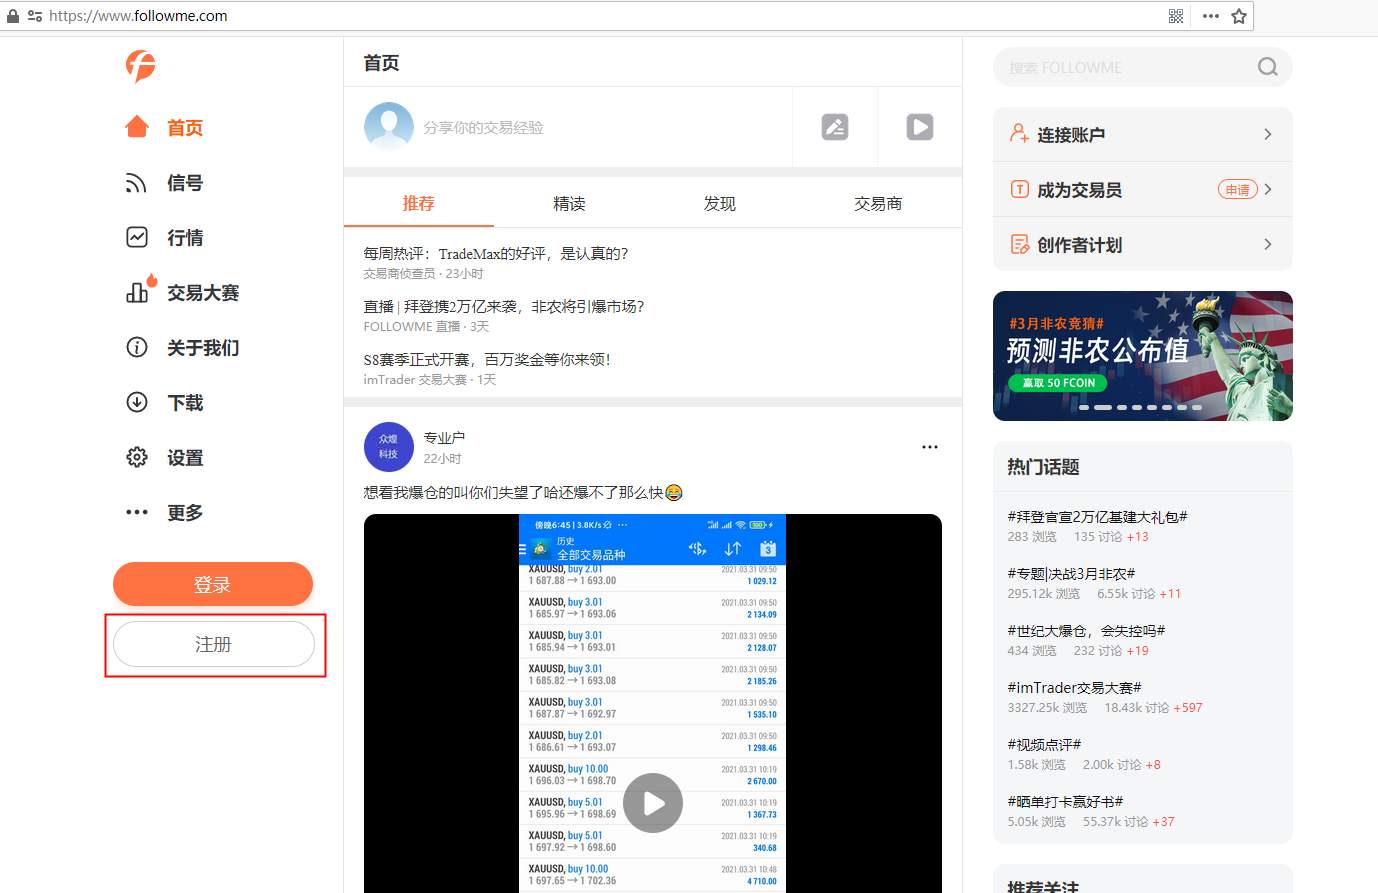Viewport: 1378px width, 893px height.
Task: Open live post 拜登携2万亿来袭
Action: pyautogui.click(x=504, y=306)
